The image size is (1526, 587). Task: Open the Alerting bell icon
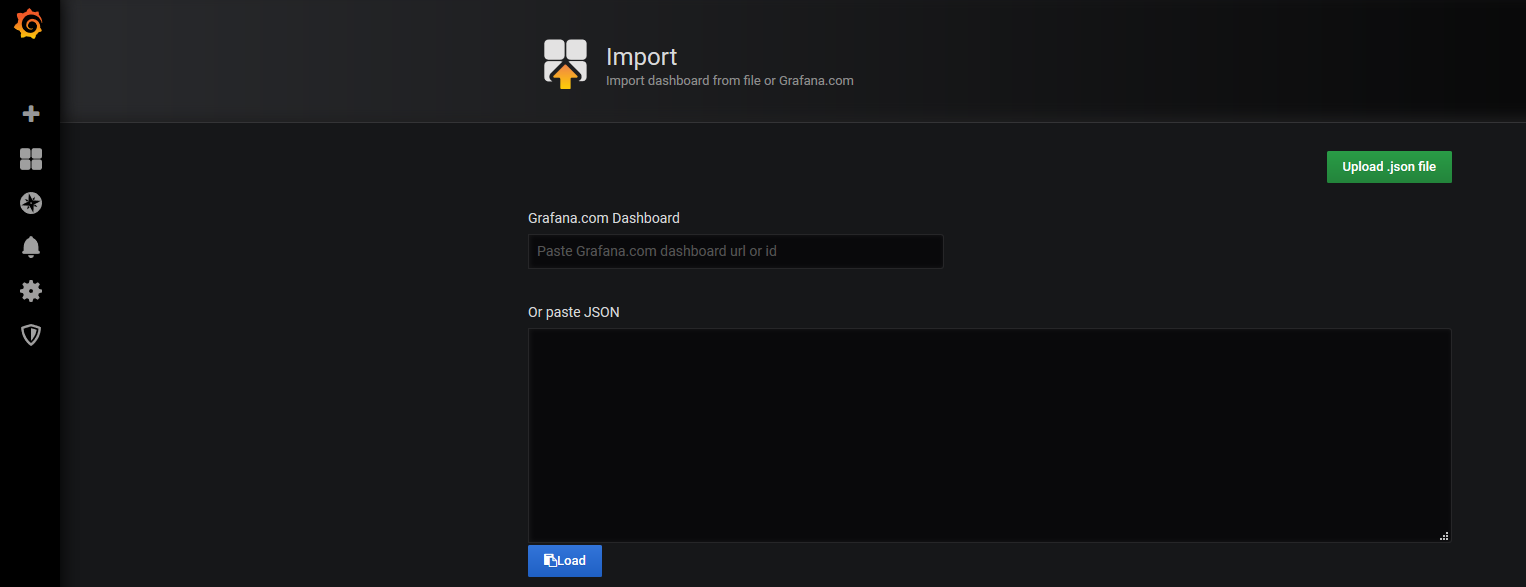click(31, 247)
